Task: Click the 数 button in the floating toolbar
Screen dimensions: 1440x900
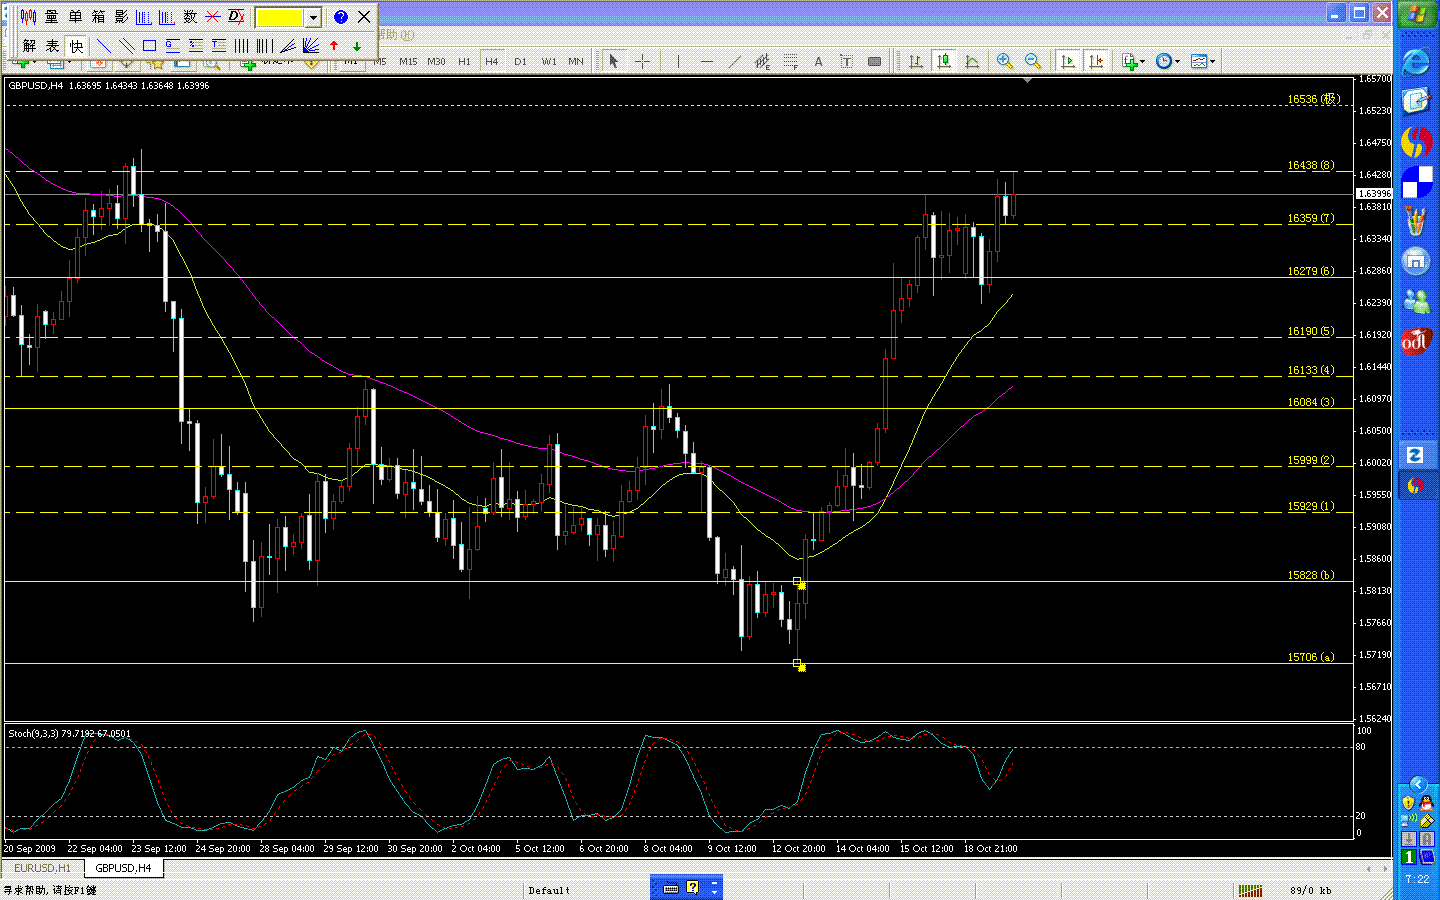Action: tap(190, 17)
